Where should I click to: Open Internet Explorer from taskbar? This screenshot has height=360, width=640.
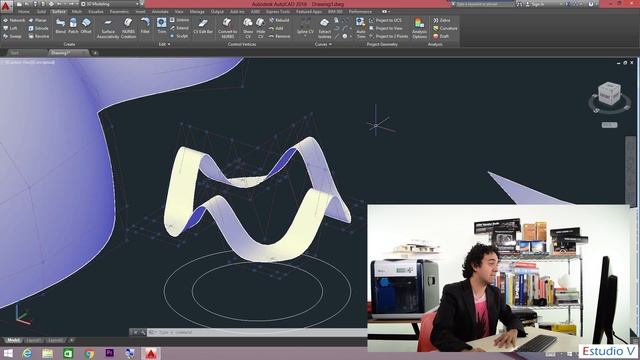pyautogui.click(x=27, y=353)
